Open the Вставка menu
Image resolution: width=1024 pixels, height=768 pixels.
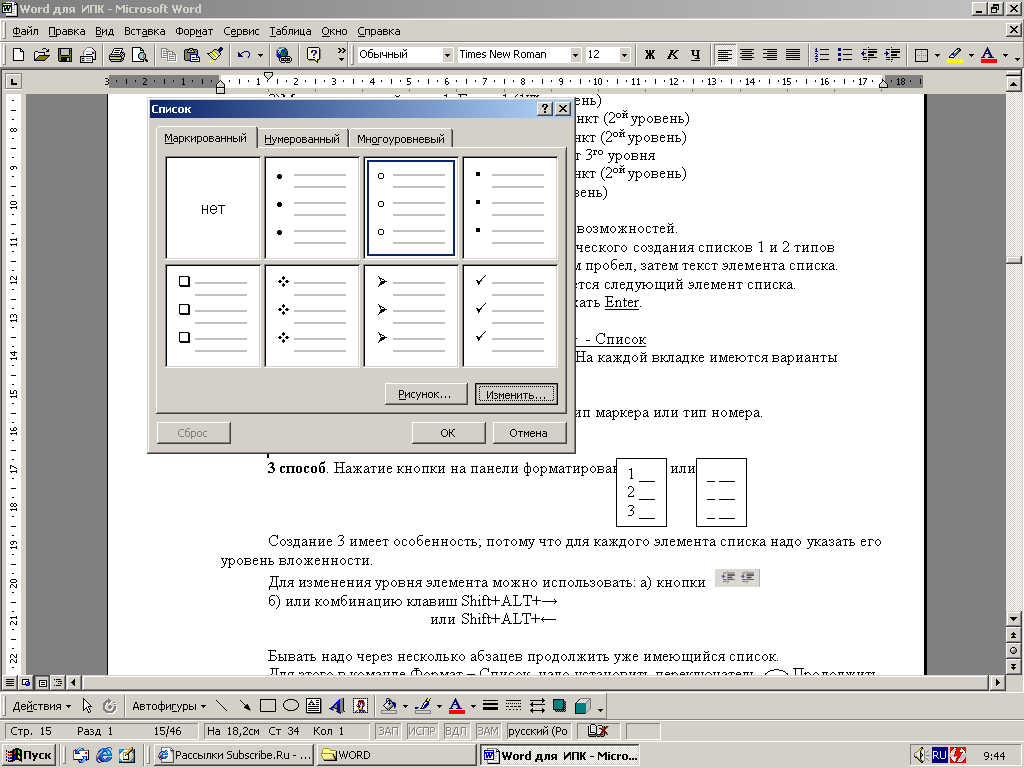[x=144, y=31]
